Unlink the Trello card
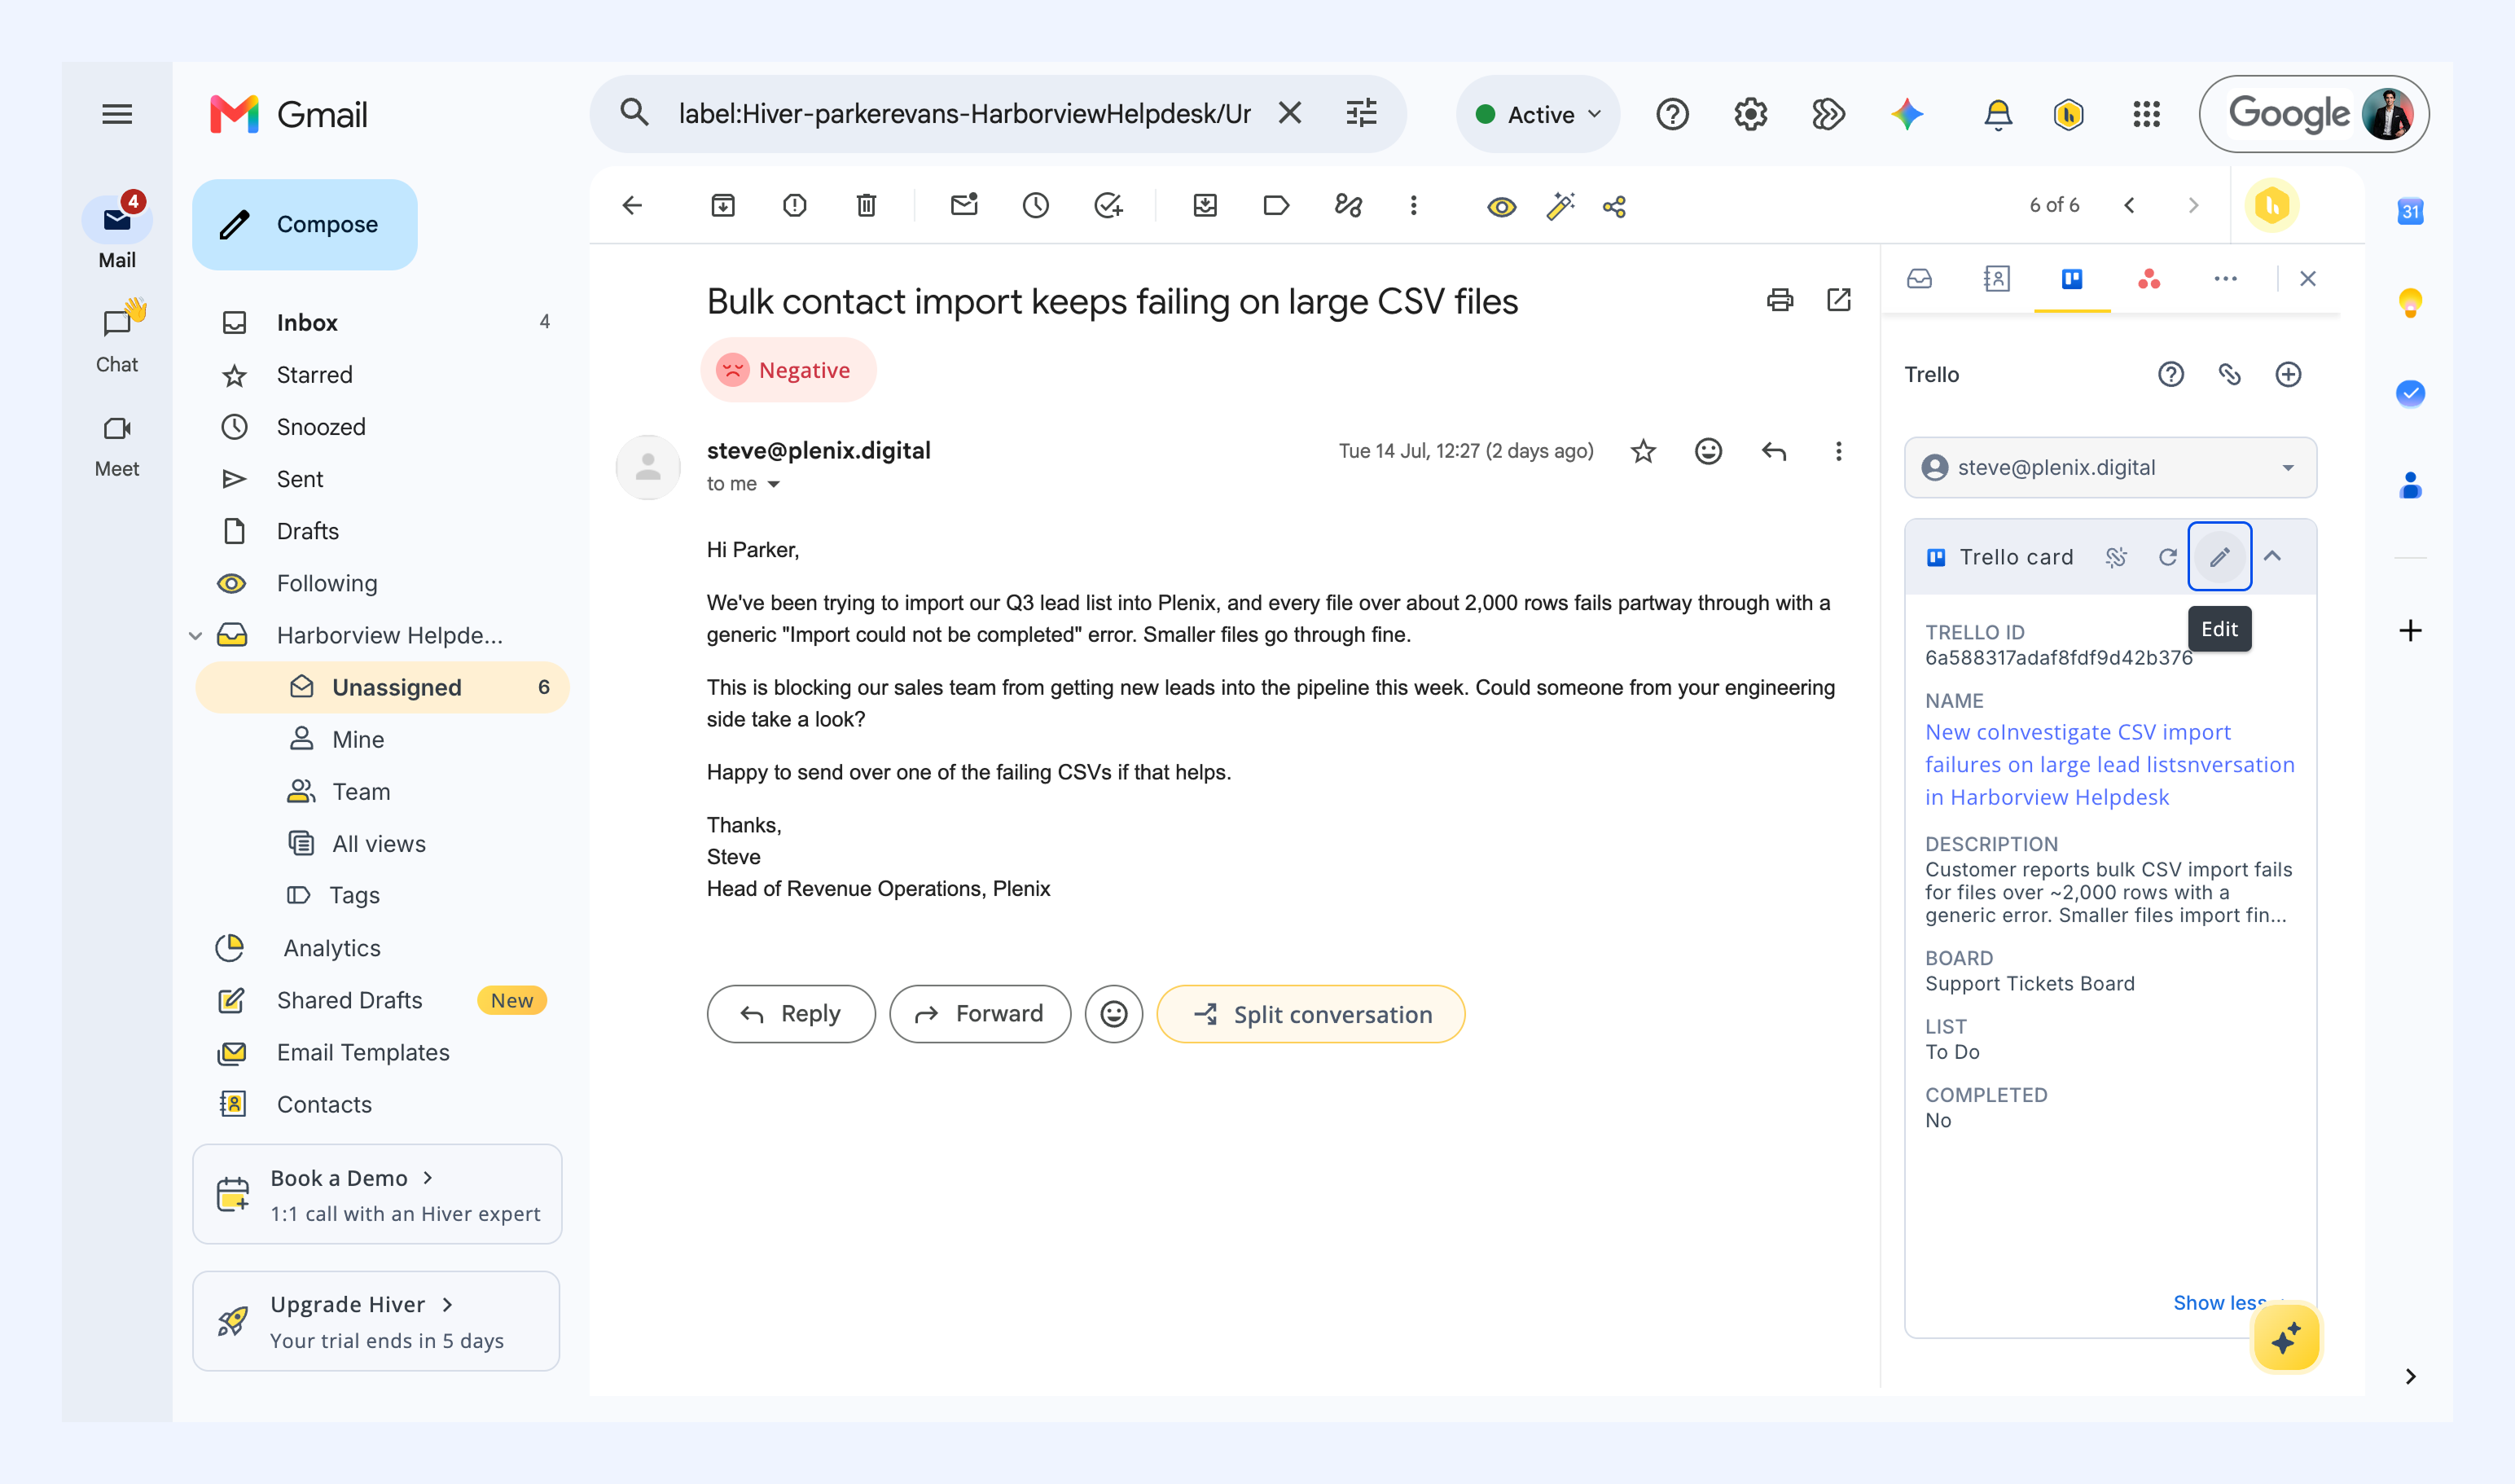The width and height of the screenshot is (2515, 1484). (x=2115, y=557)
